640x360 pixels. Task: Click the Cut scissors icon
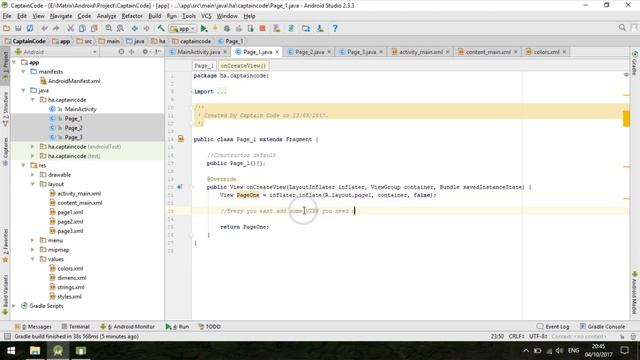pos(71,28)
